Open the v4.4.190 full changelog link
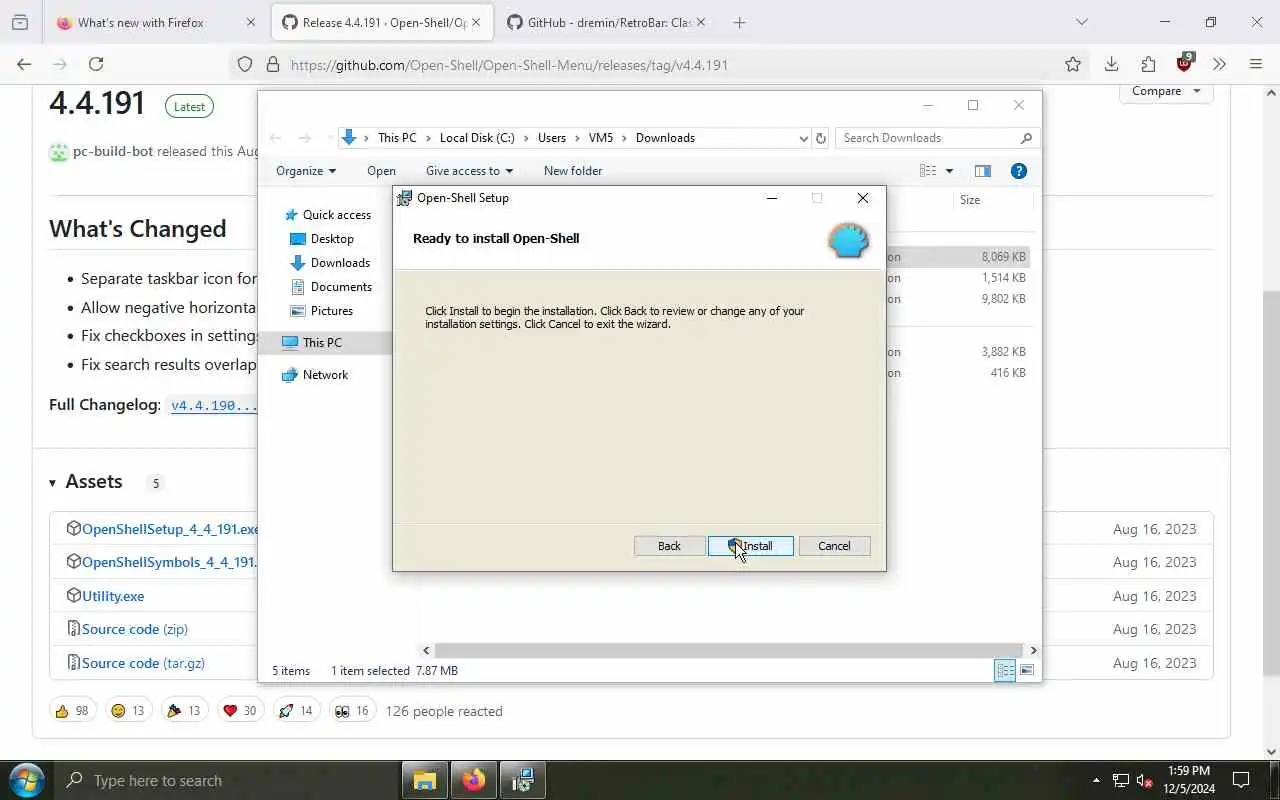1280x800 pixels. tap(214, 406)
